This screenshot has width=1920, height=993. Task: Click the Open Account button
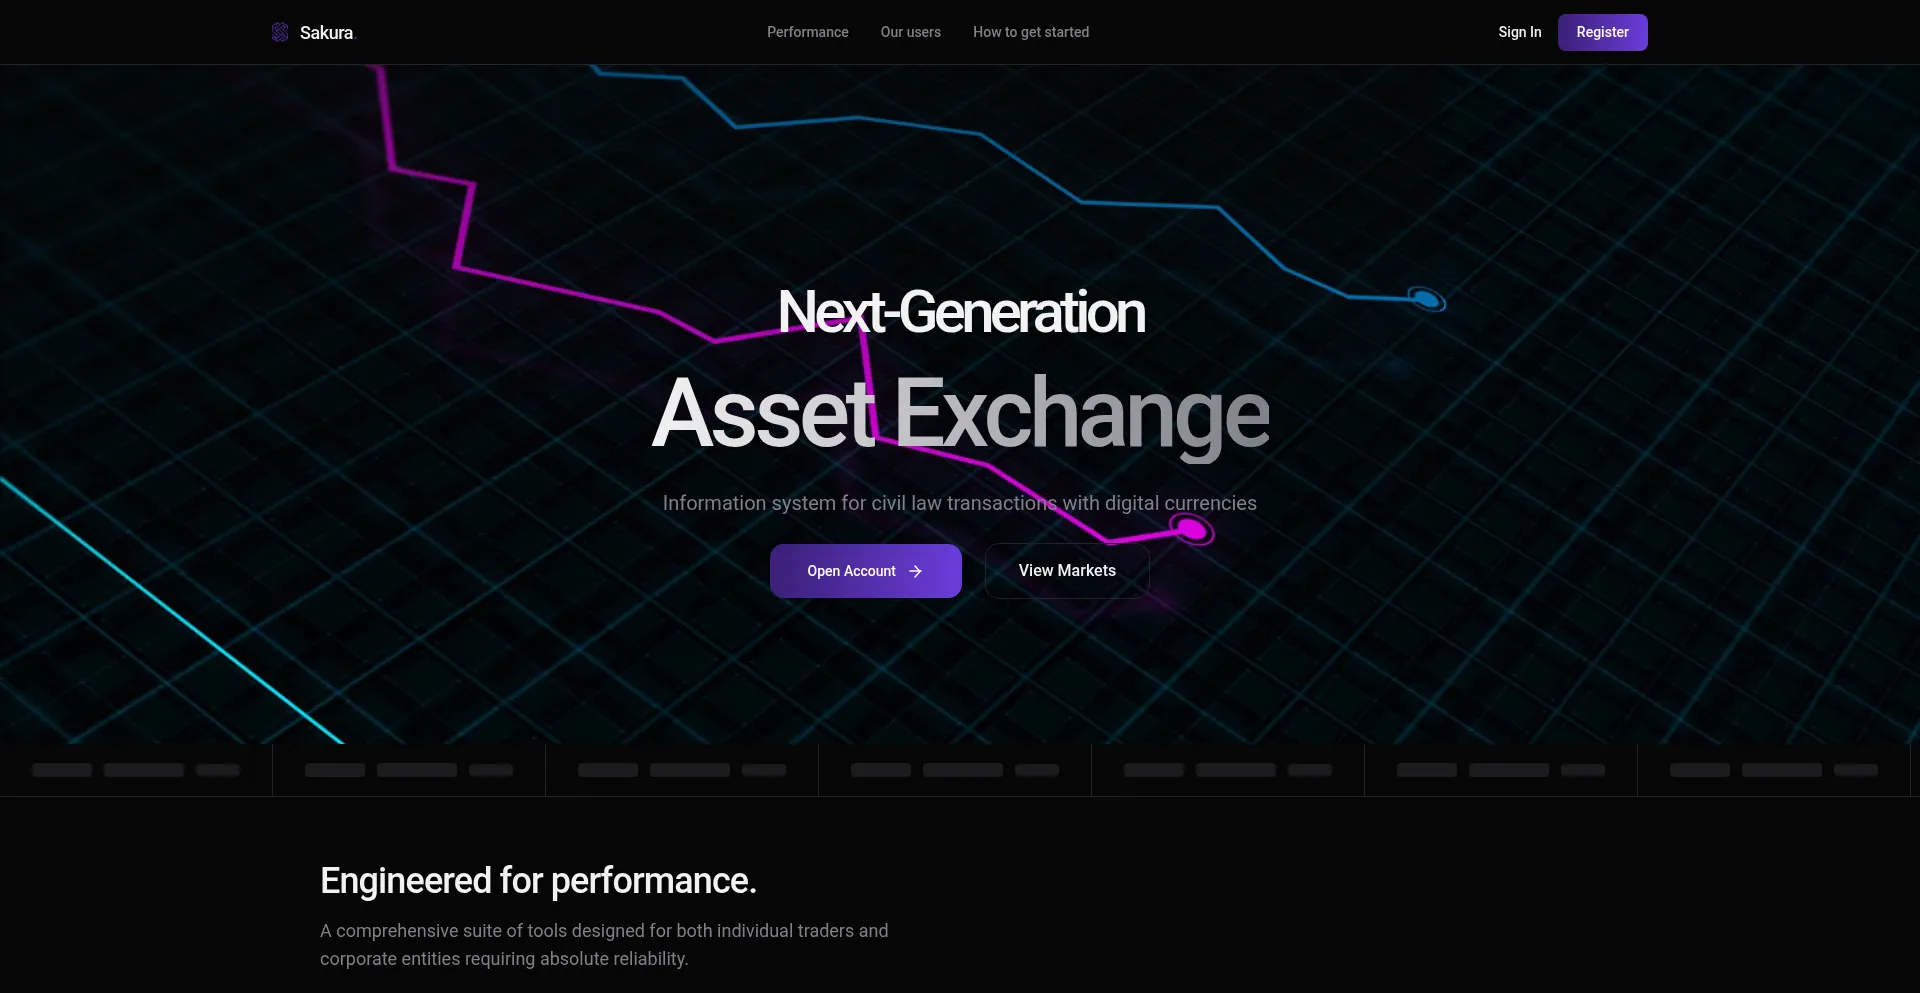click(x=865, y=571)
